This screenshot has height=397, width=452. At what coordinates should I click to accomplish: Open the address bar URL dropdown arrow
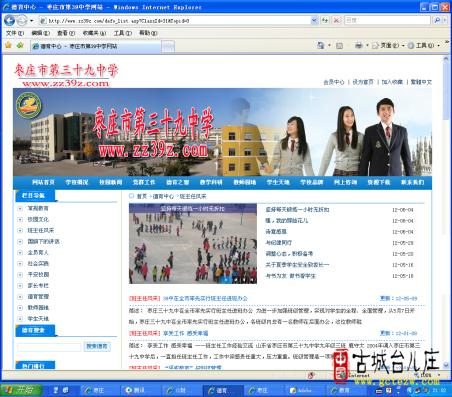pos(314,20)
